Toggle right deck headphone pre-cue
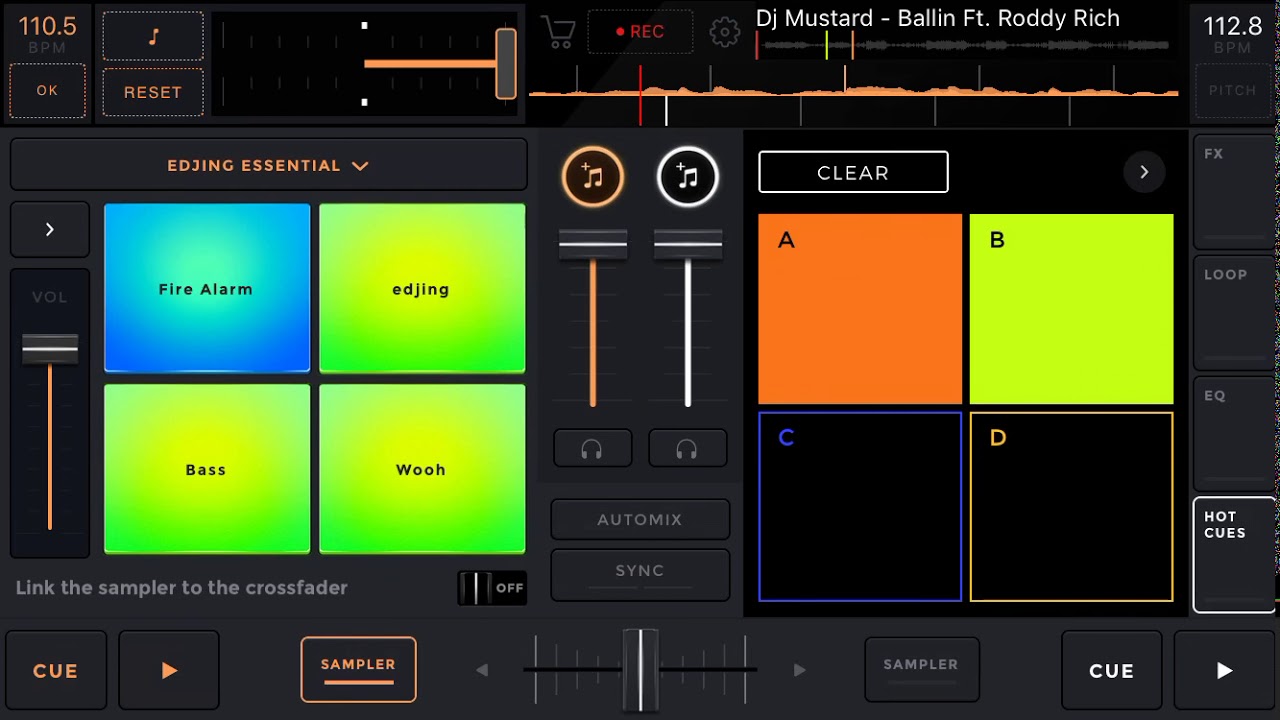Screen dimensions: 1280x720 click(x=687, y=449)
